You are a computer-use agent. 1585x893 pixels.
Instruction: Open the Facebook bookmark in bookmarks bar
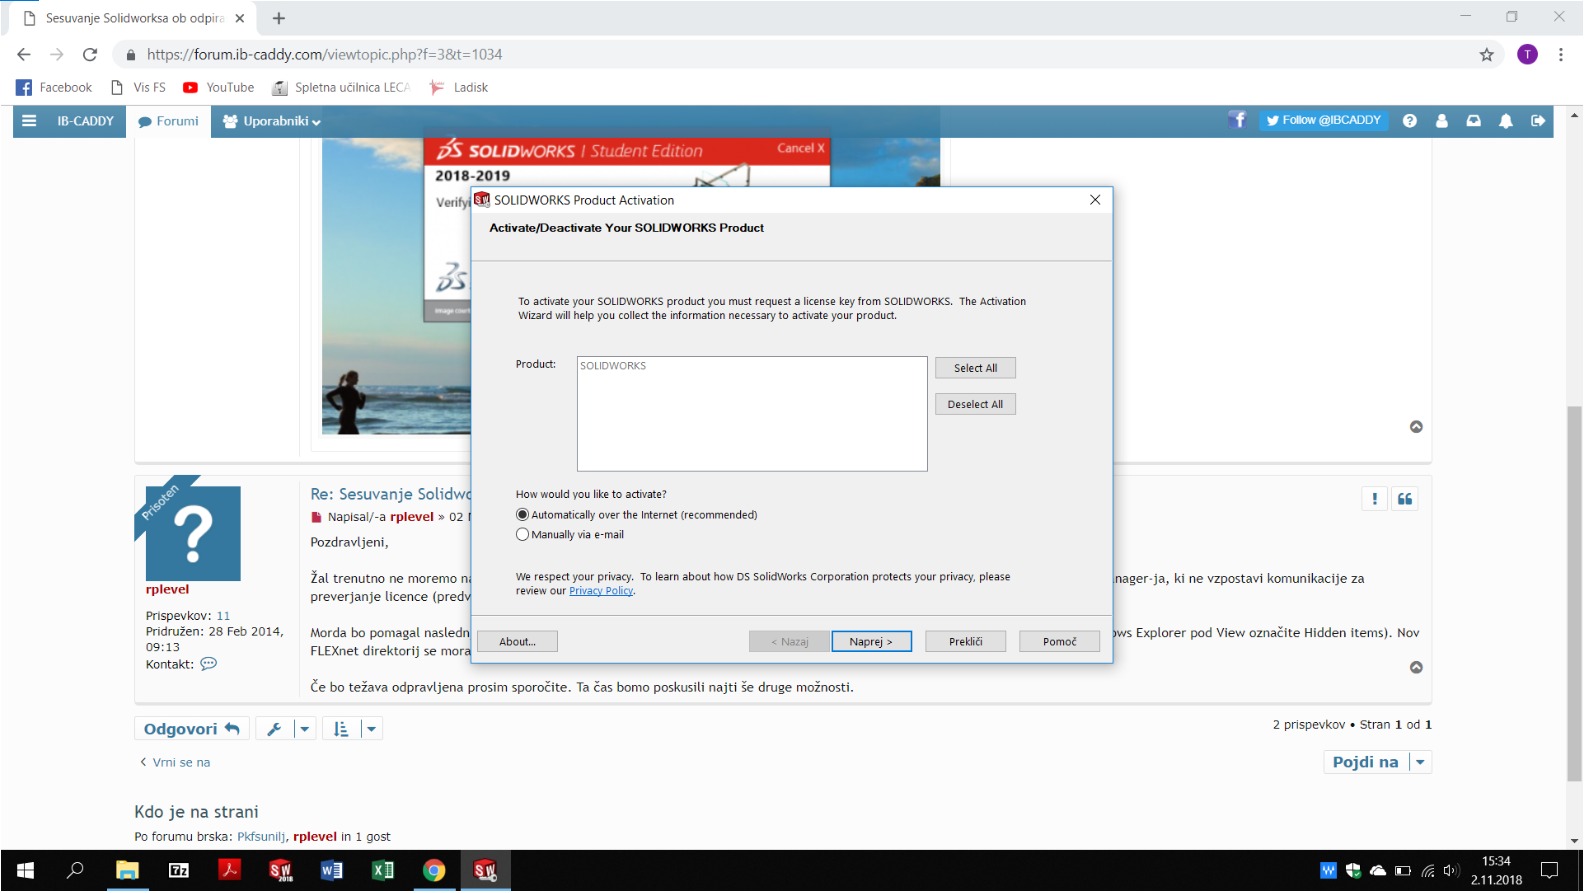pyautogui.click(x=54, y=88)
